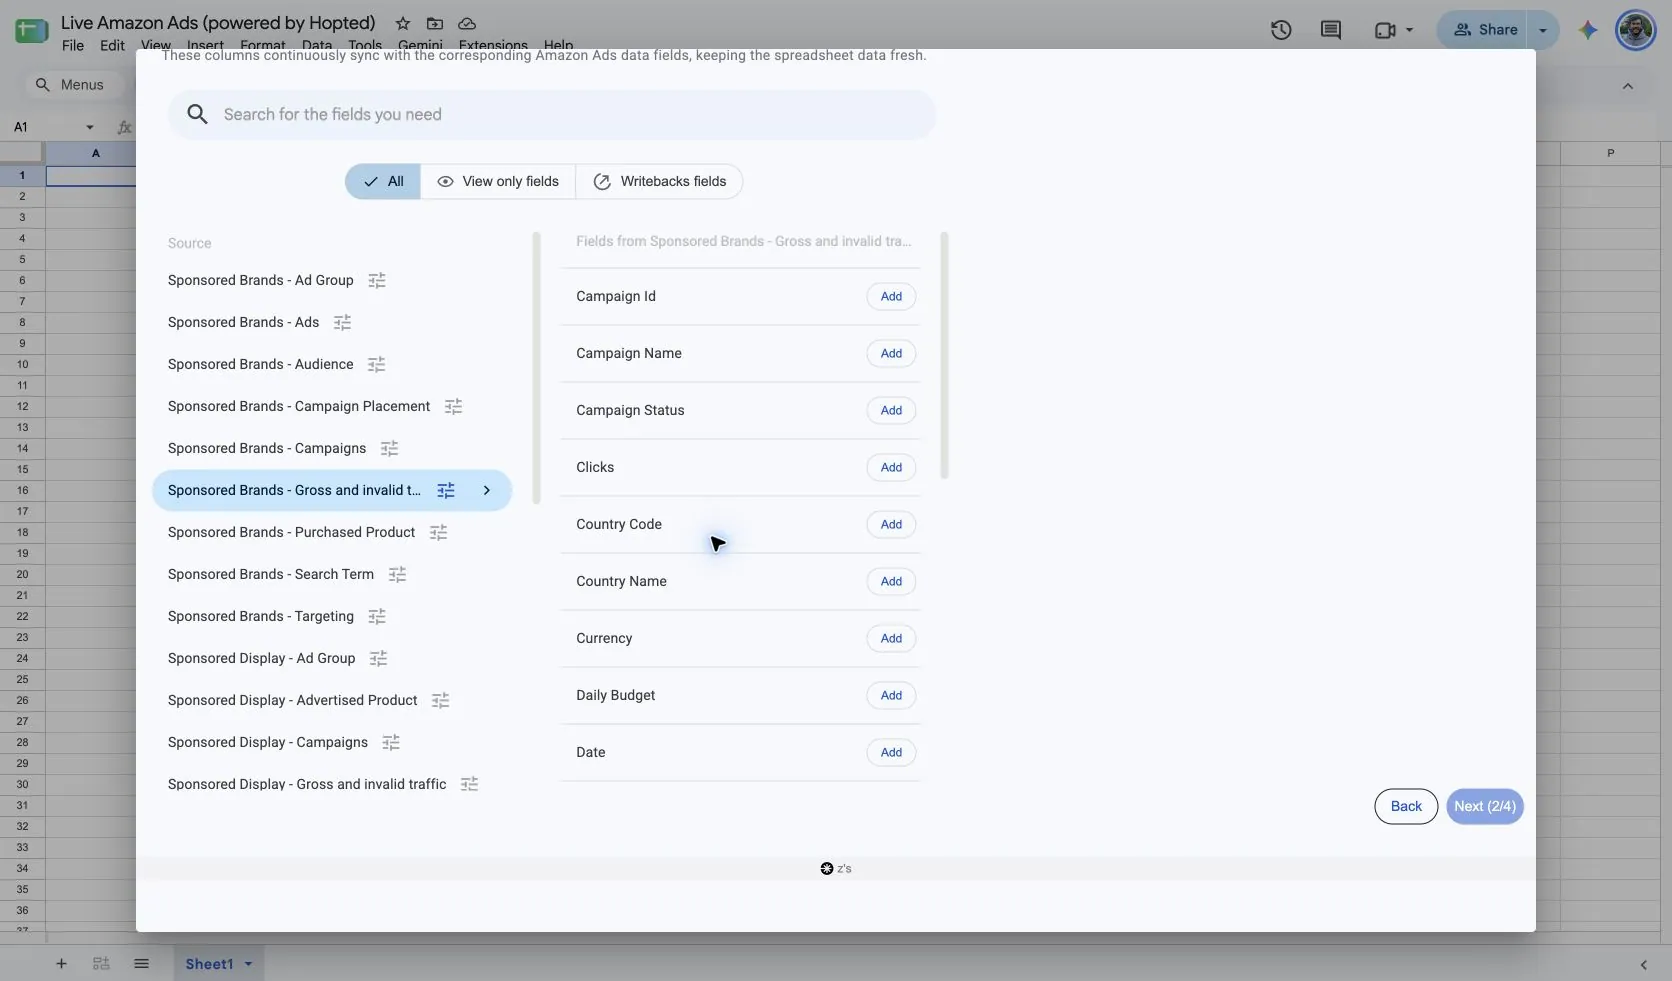Select row 1 header in the spreadsheet

click(x=22, y=176)
